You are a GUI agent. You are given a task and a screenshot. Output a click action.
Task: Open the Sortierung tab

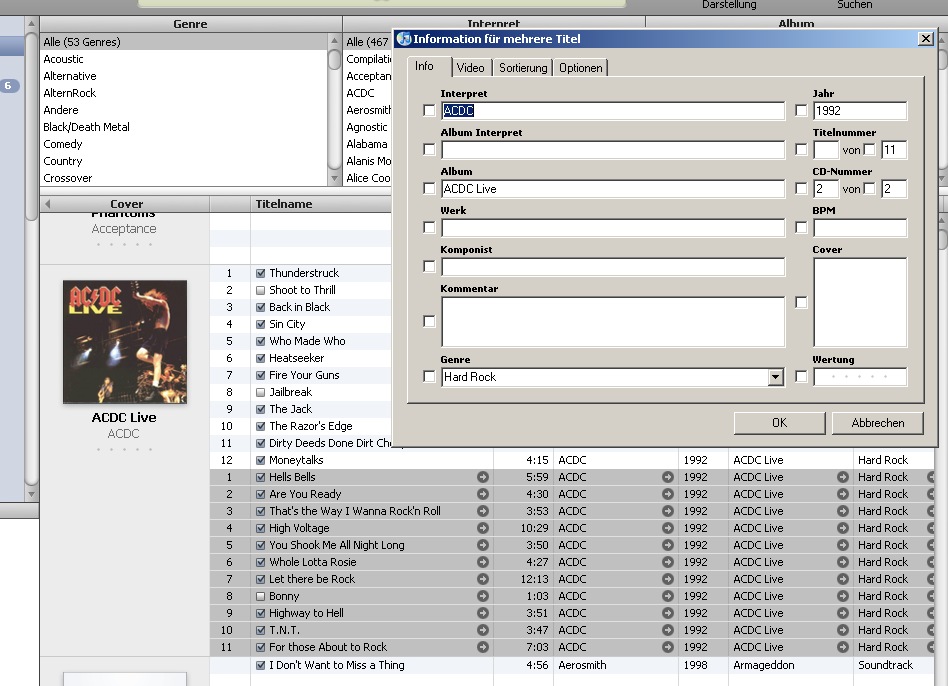(523, 68)
